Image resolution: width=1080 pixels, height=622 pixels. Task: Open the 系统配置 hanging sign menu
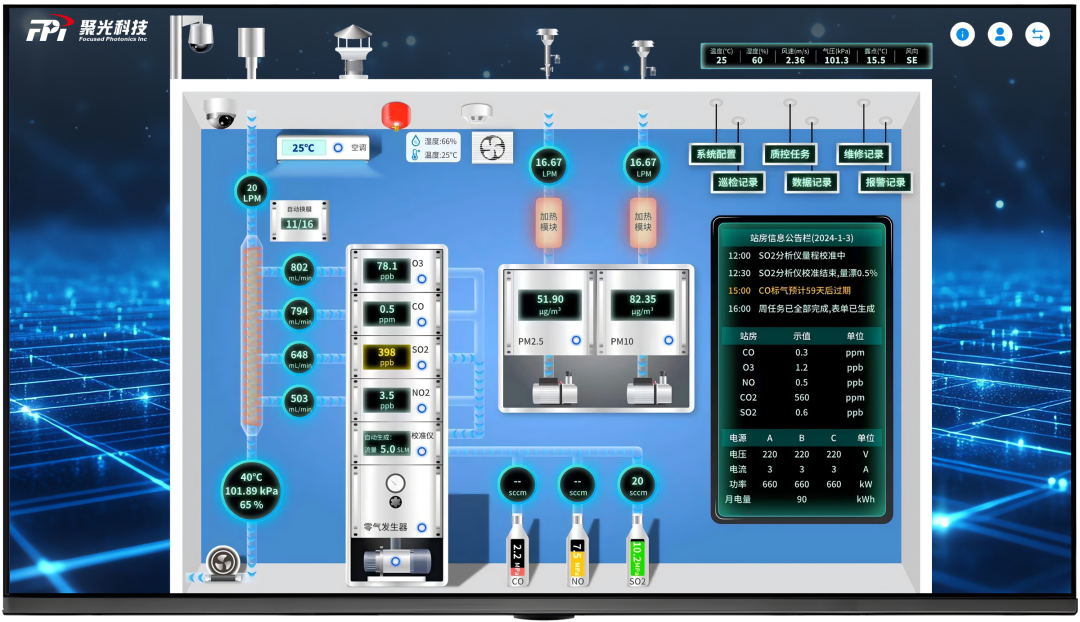(x=716, y=154)
